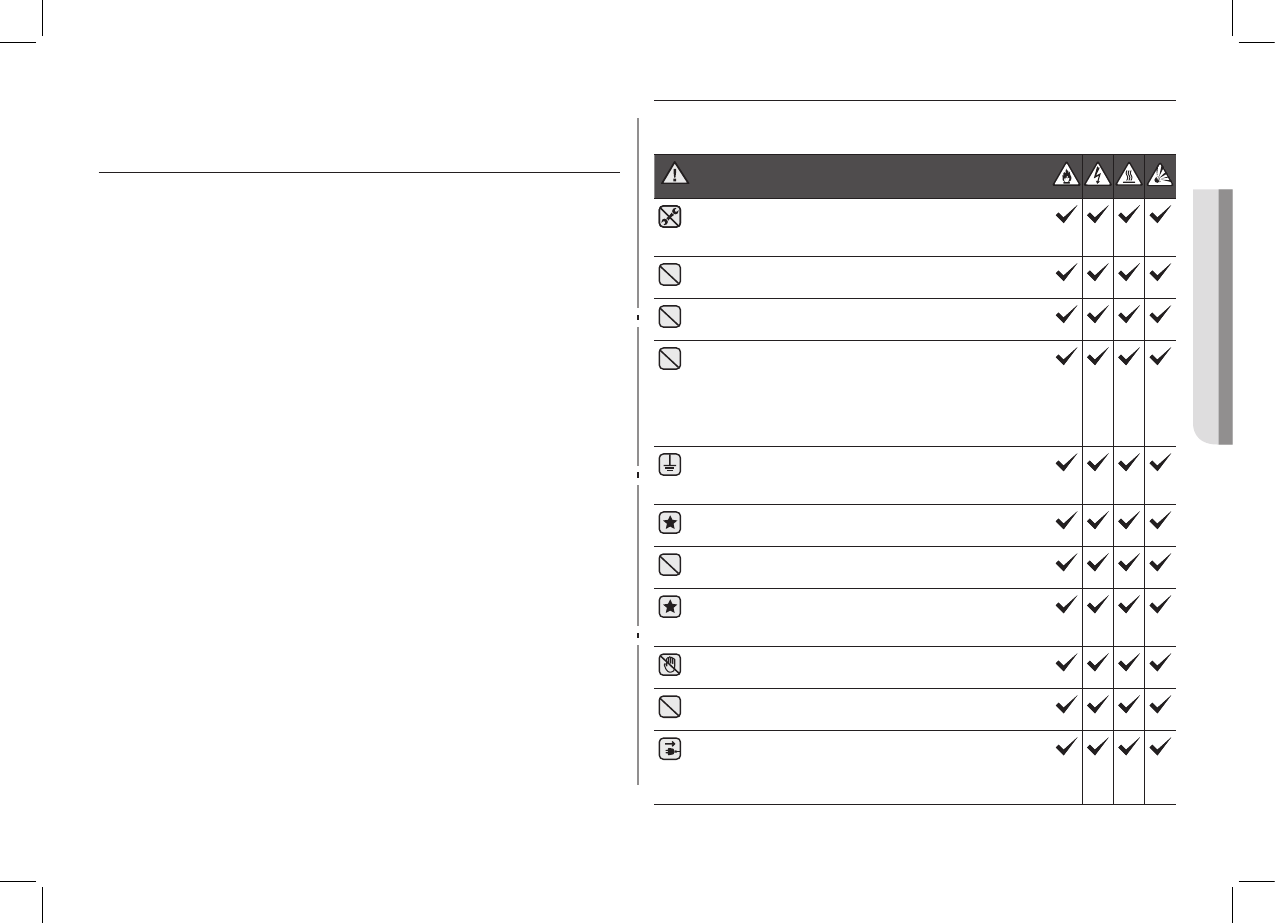Image resolution: width=1275 pixels, height=923 pixels.
Task: Click the prohibition icon directly below wrench icon
Action: (670, 273)
